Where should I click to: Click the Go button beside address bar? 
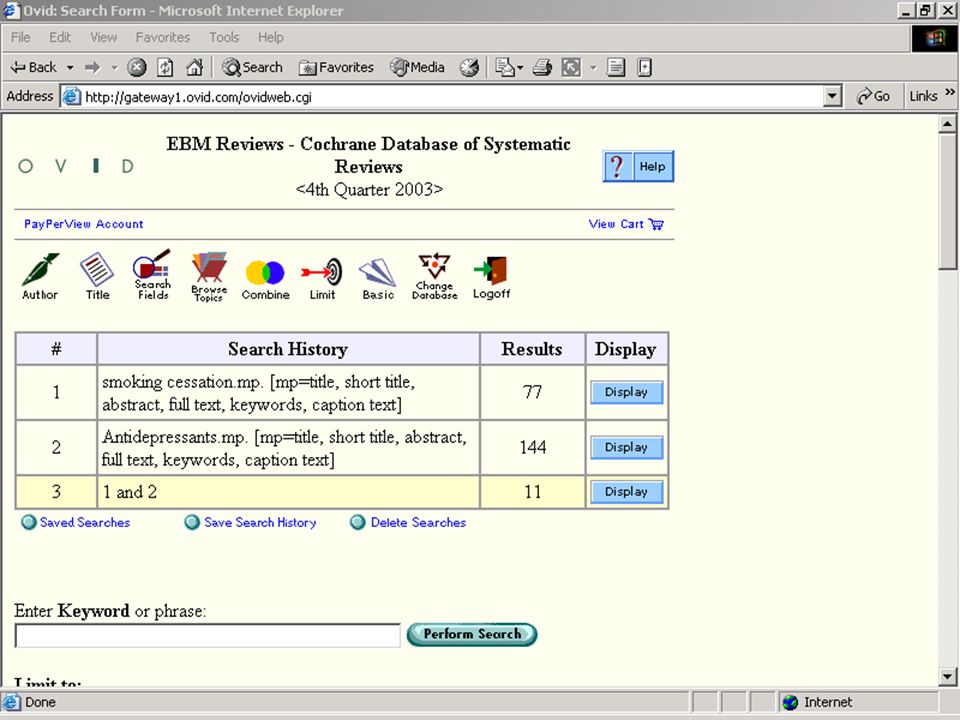(x=873, y=96)
